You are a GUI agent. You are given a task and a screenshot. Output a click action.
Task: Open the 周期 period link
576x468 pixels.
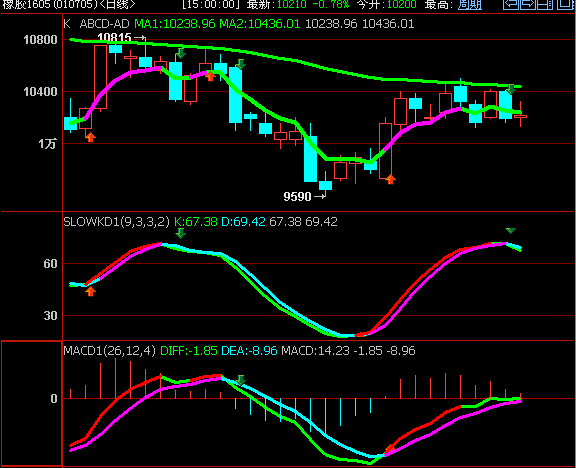pos(470,5)
